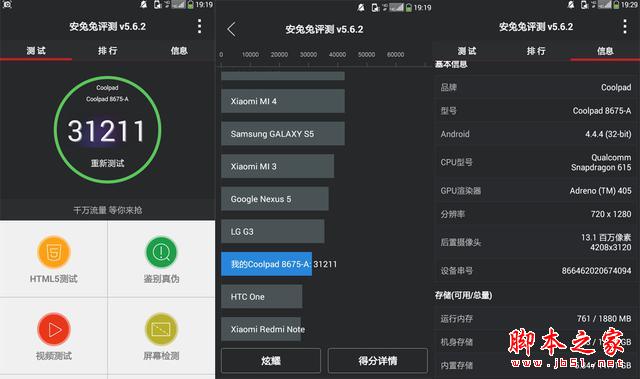Launch the HTML5测试 orange icon

(x=54, y=252)
